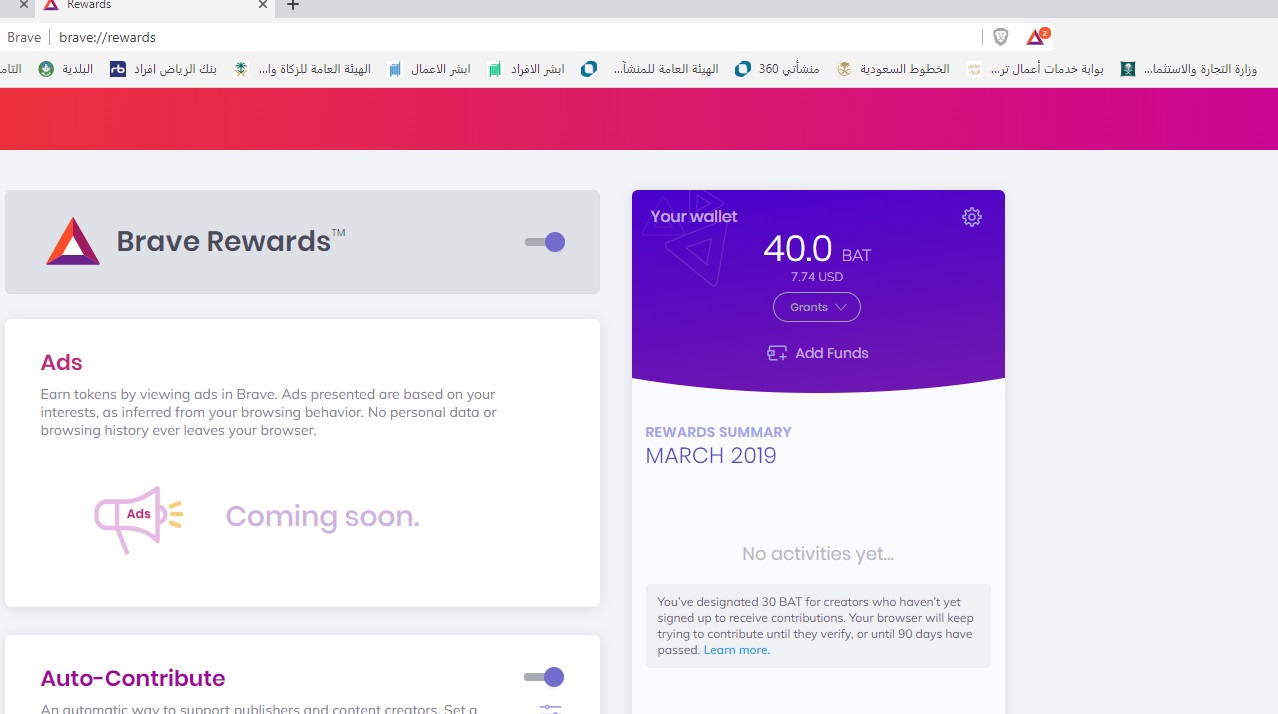Open the البلدية bookmark
This screenshot has height=714, width=1278.
[x=66, y=69]
